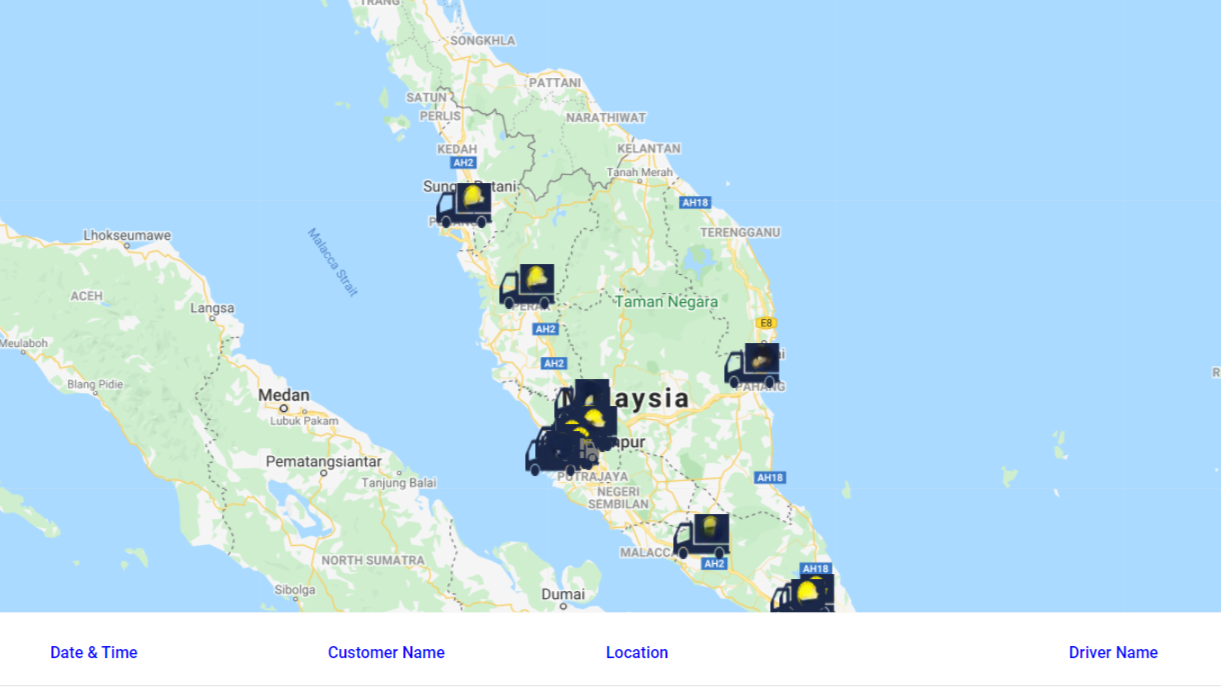Click the AH18 road badge near Terengganu
This screenshot has width=1221, height=687.
pos(694,203)
